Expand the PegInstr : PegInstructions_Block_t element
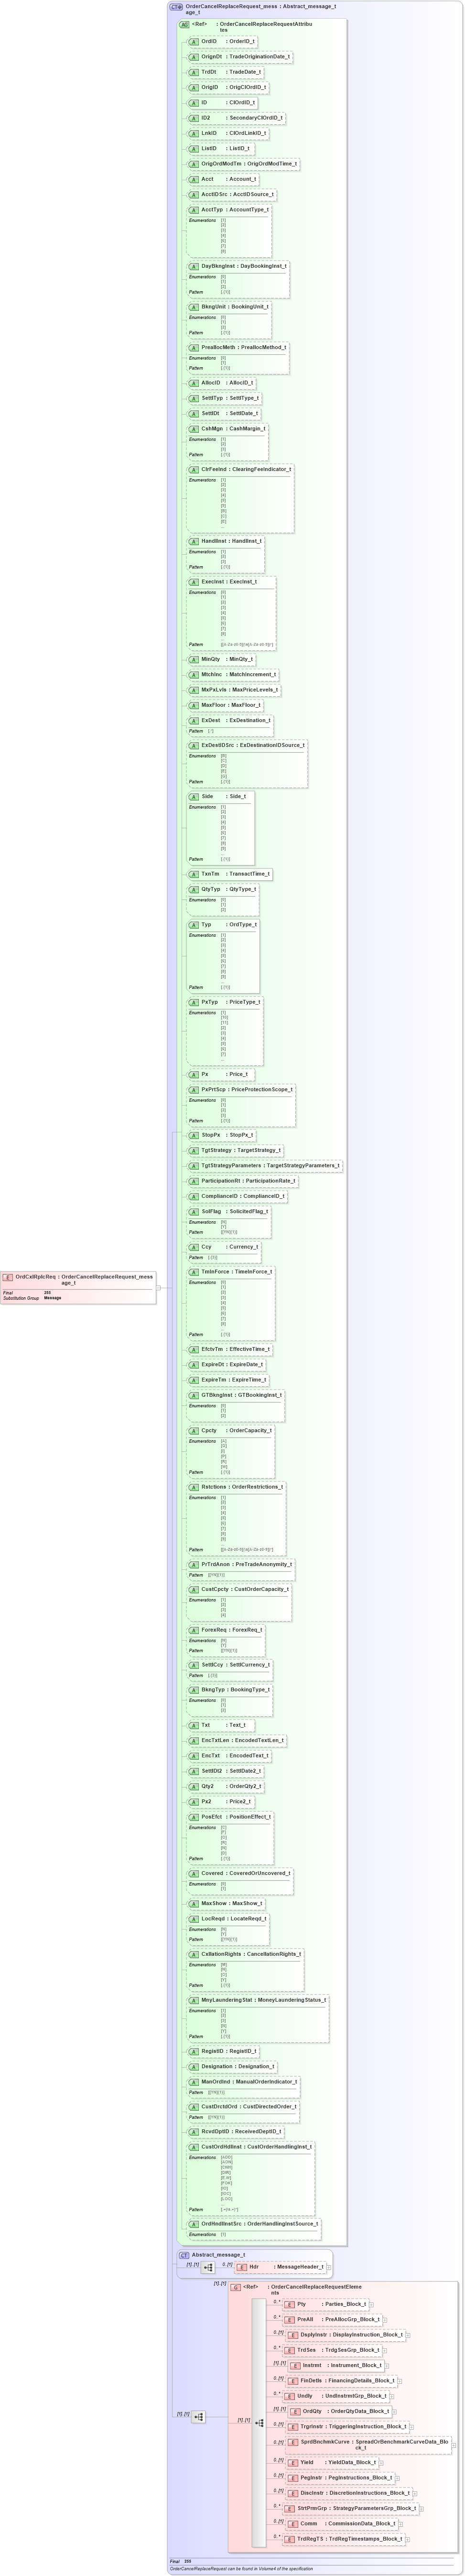The image size is (465, 2576). [398, 2478]
